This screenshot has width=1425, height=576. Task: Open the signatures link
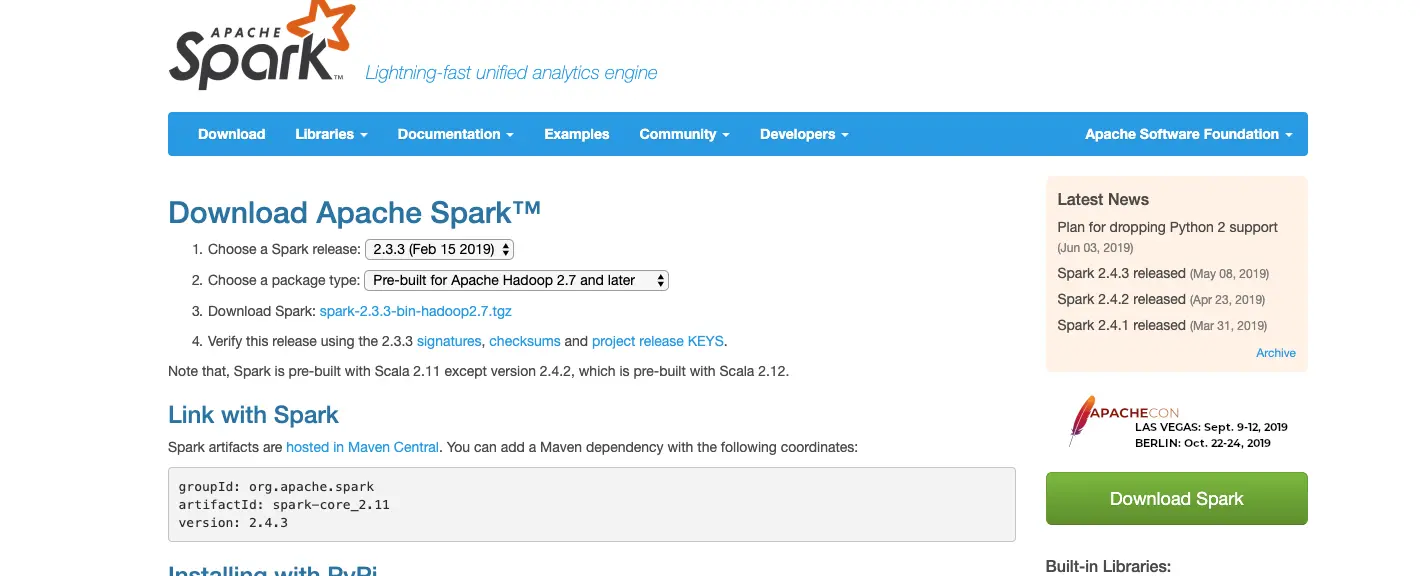click(x=449, y=341)
